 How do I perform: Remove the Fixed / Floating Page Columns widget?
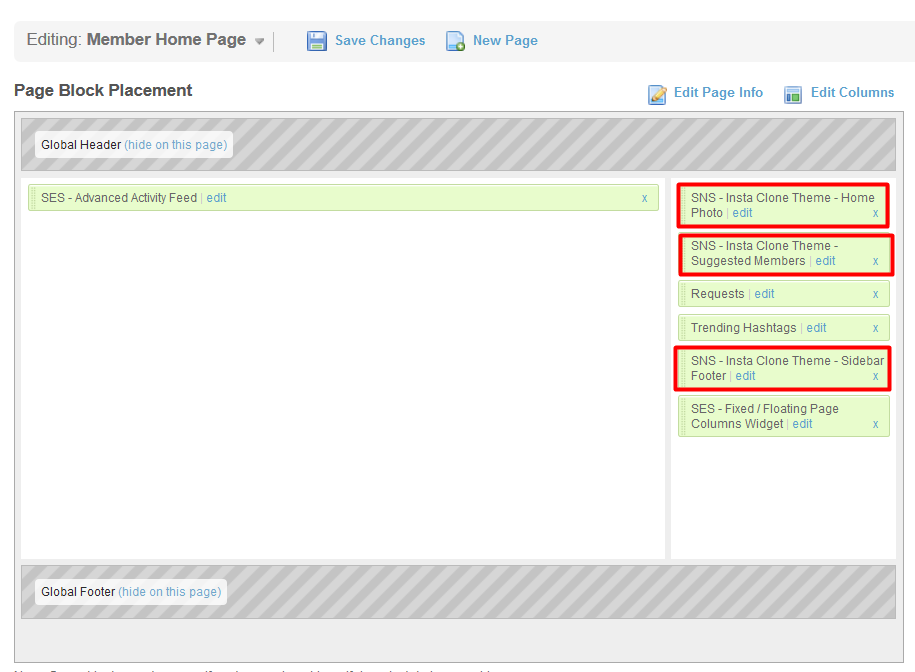tap(875, 424)
